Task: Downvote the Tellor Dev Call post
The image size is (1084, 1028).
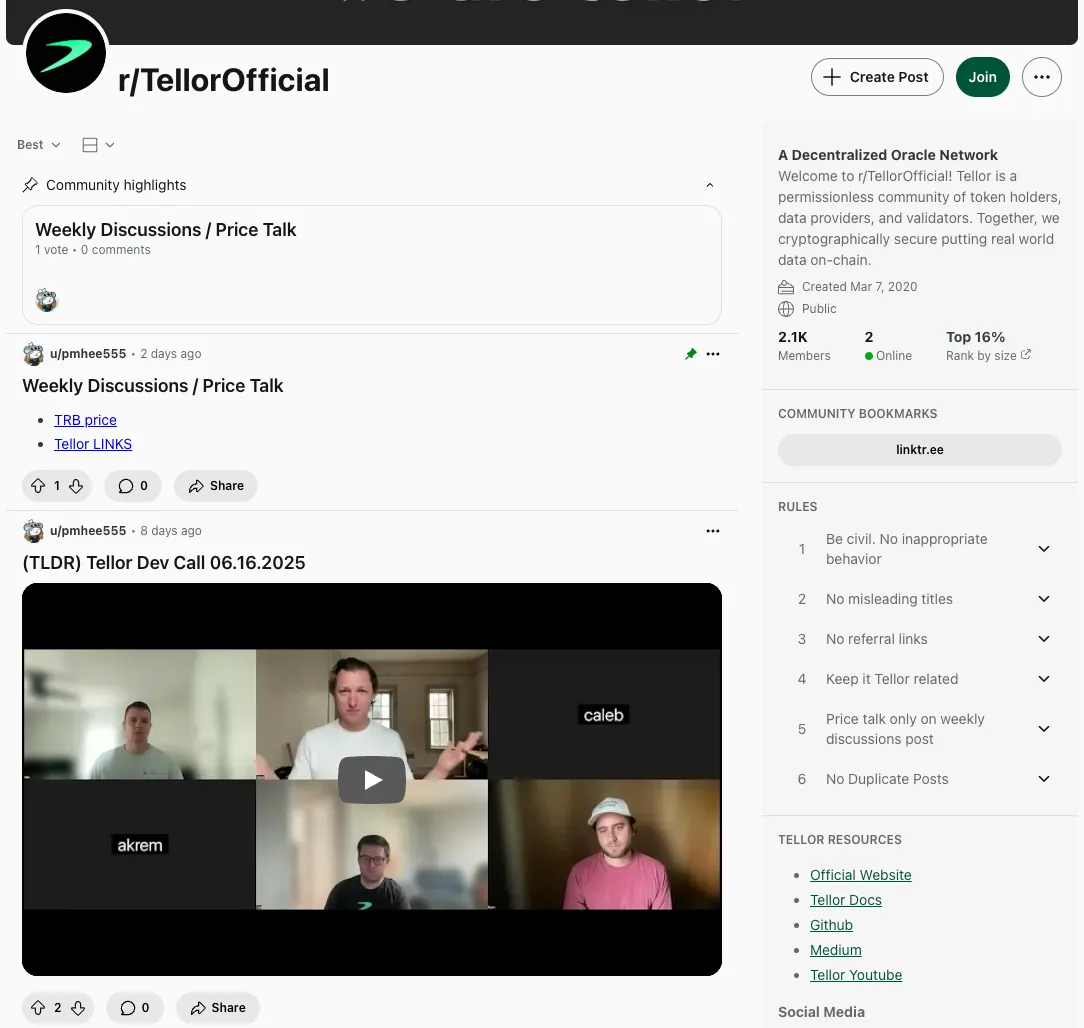Action: point(78,1008)
